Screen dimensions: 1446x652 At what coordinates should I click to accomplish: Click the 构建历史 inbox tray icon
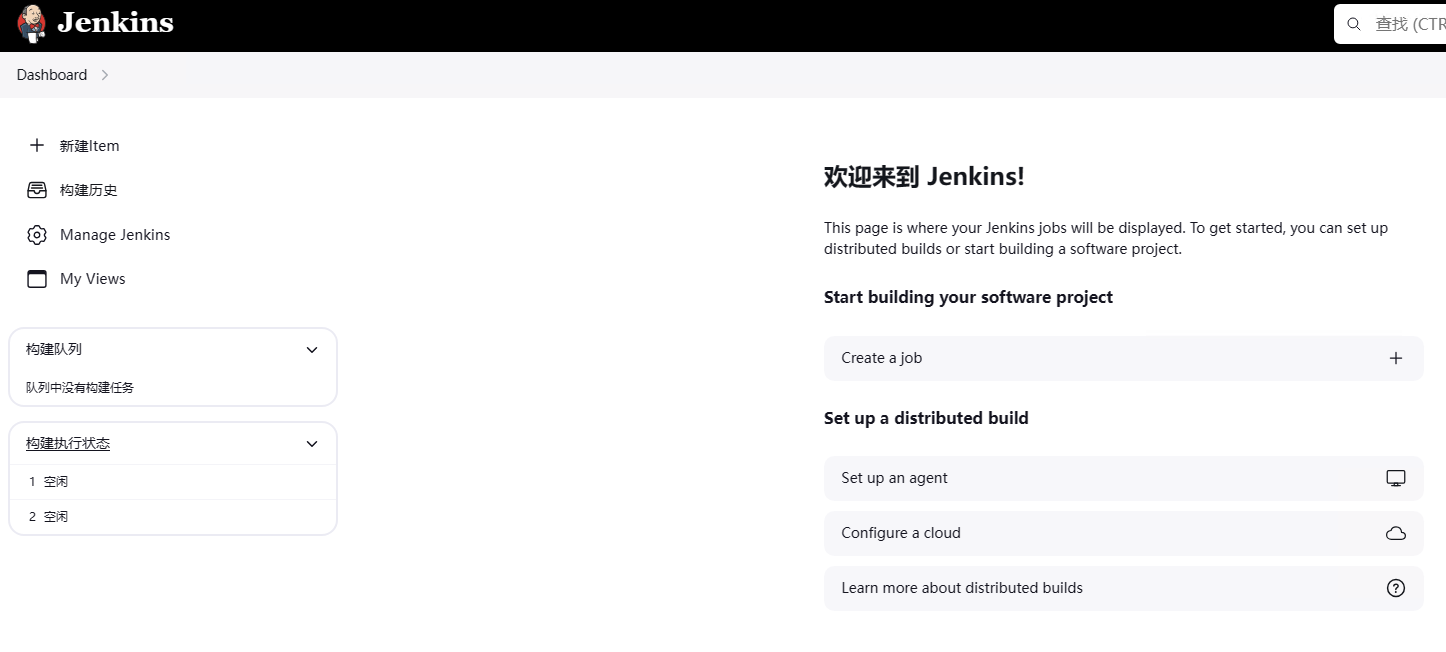point(37,190)
